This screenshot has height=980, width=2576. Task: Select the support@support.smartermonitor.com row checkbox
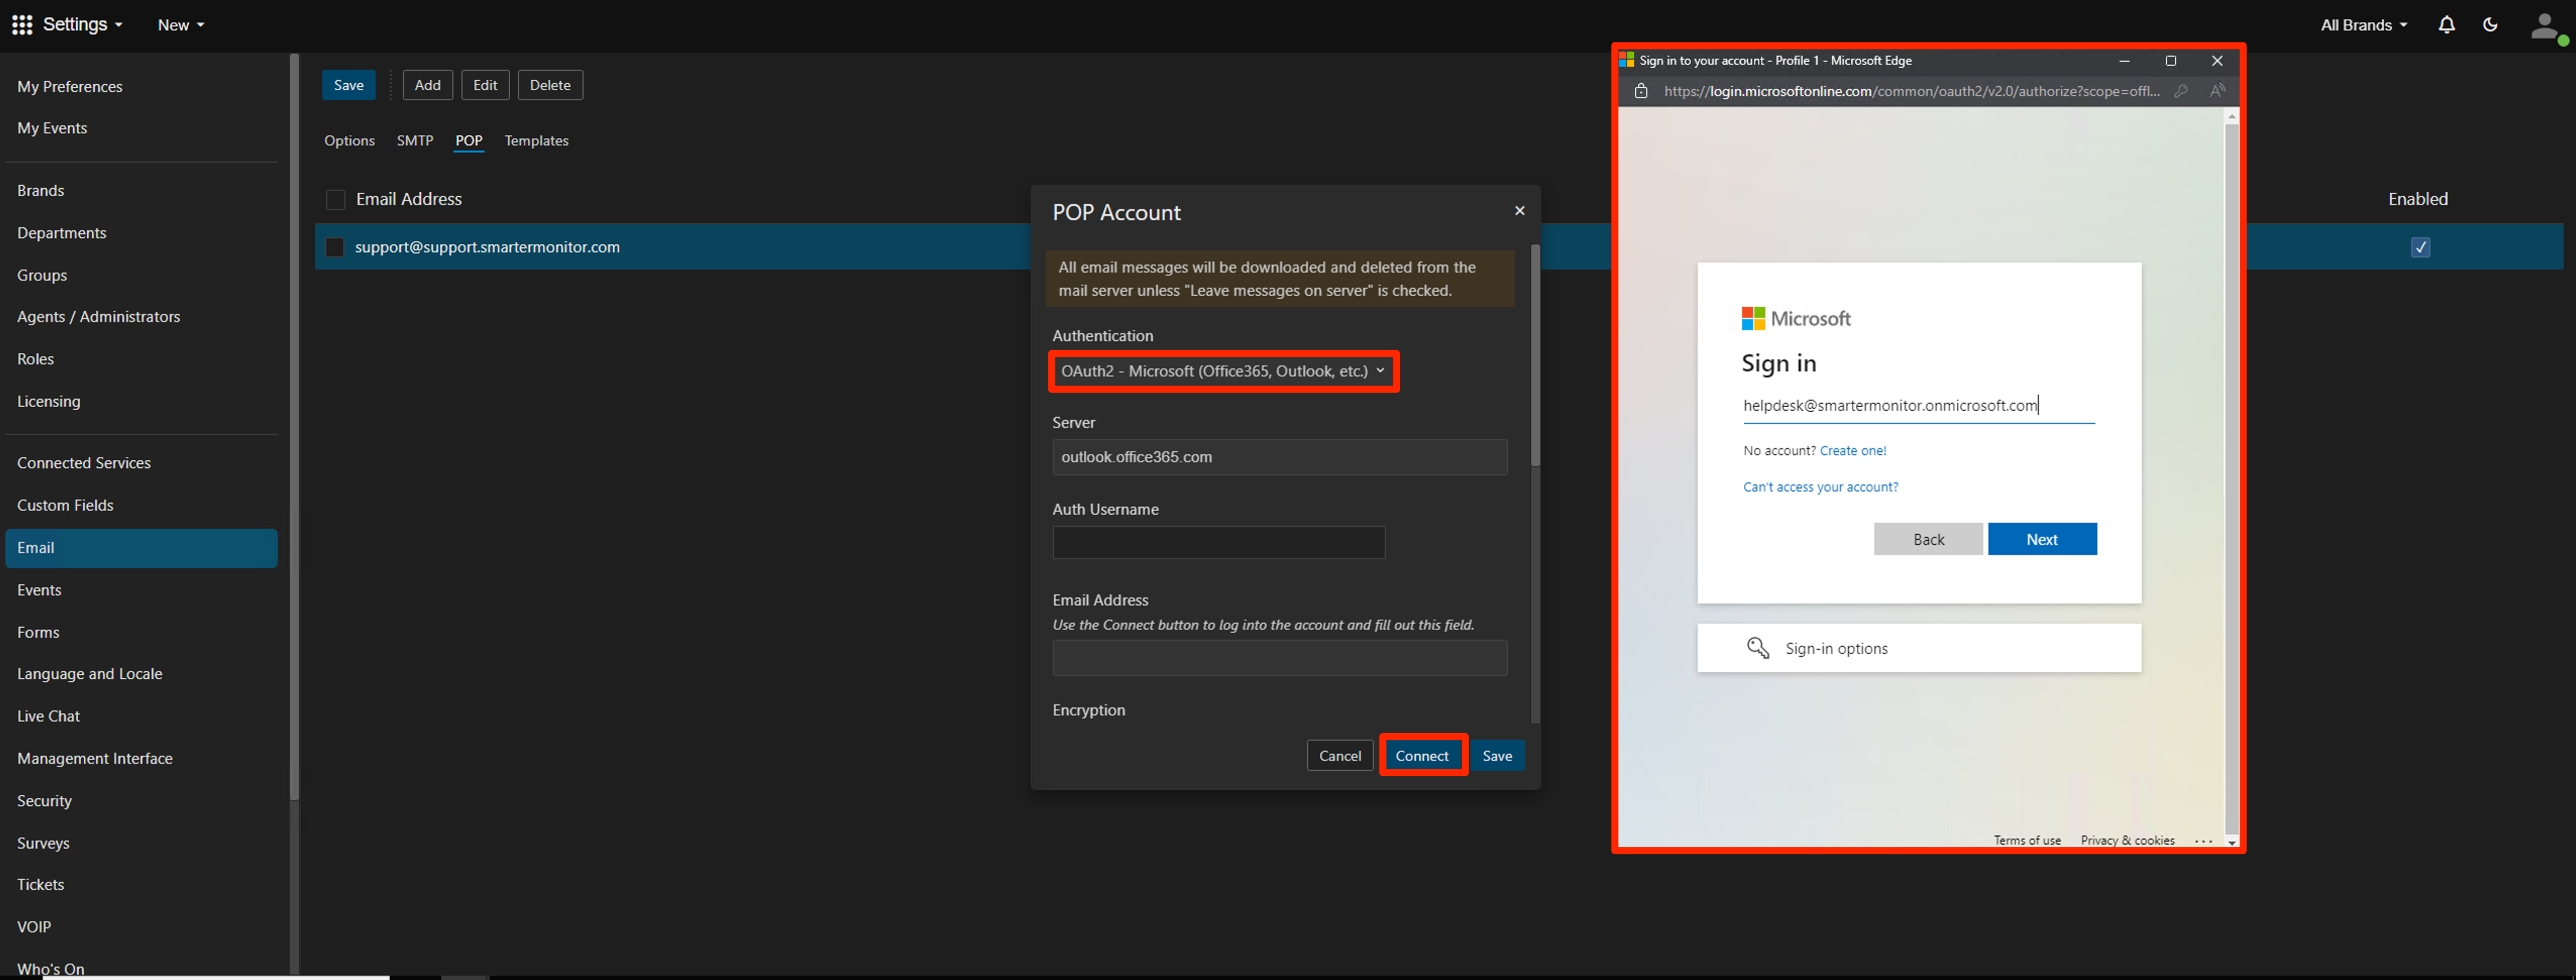(x=335, y=247)
